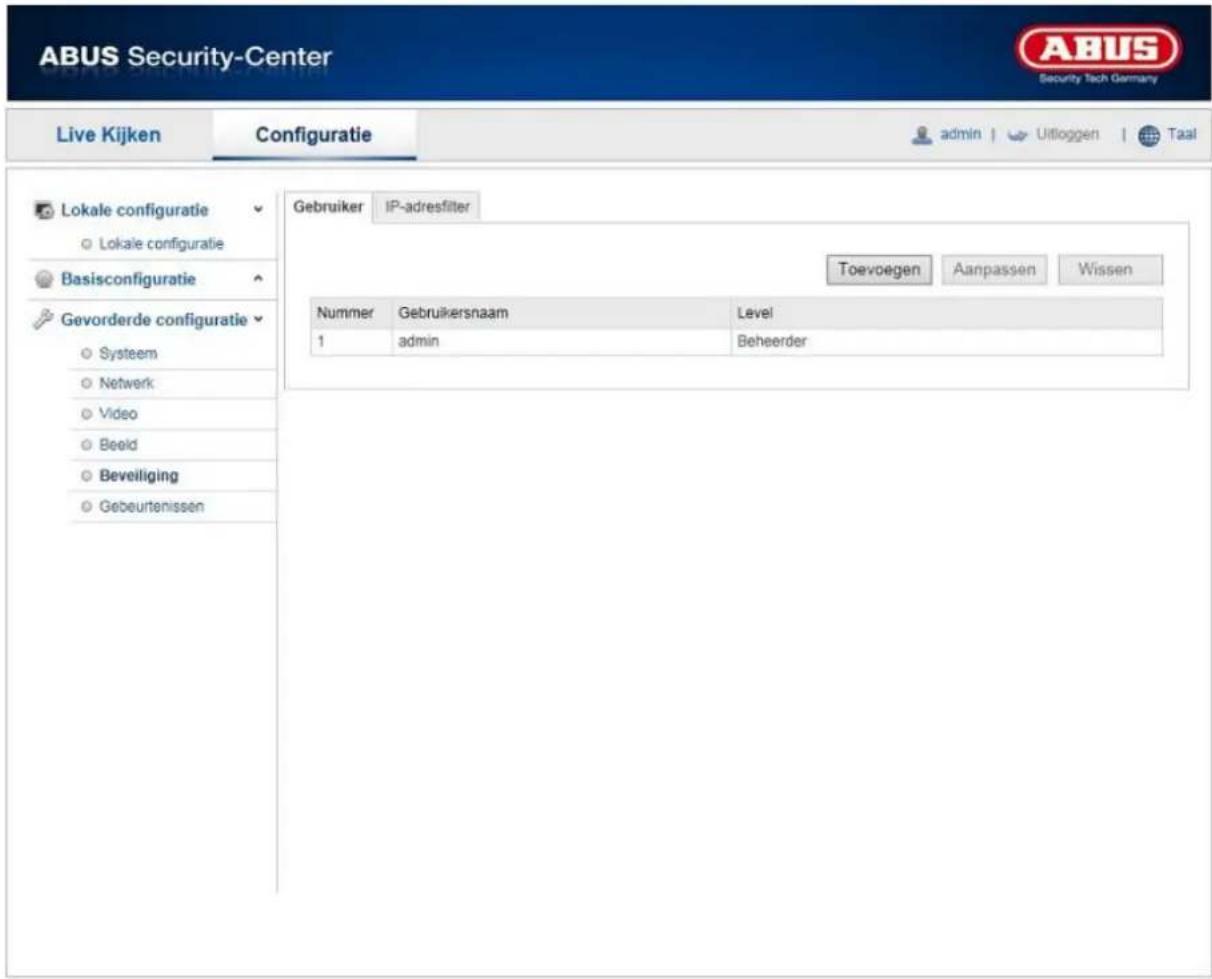Collapse the Gevorderde configuratie section arrow
The height and width of the screenshot is (979, 1212).
tap(258, 320)
